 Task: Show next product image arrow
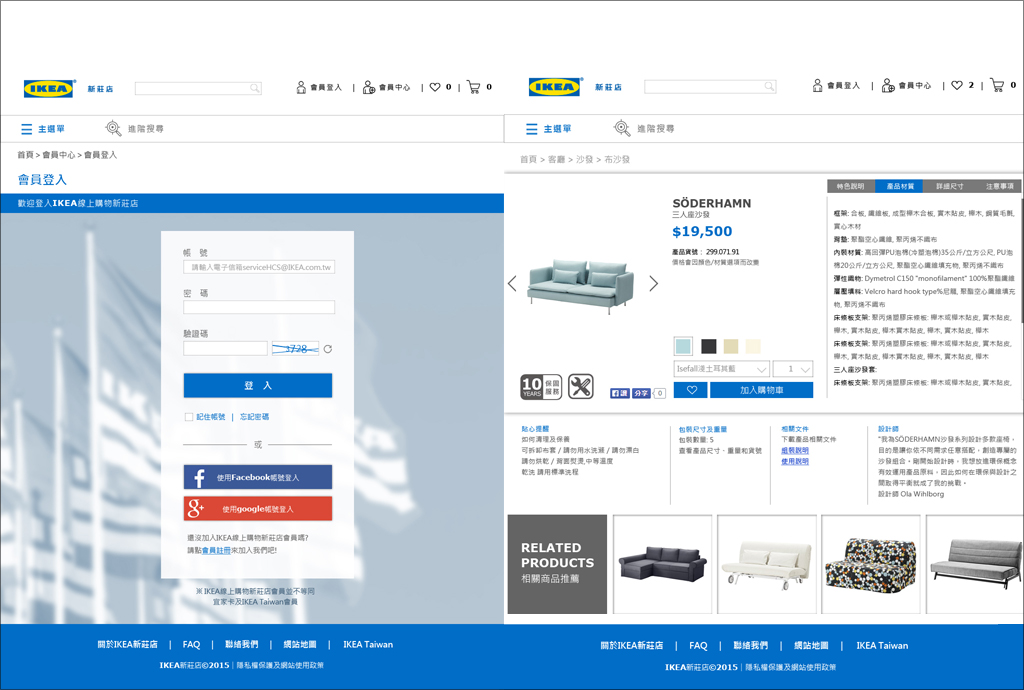pyautogui.click(x=654, y=283)
